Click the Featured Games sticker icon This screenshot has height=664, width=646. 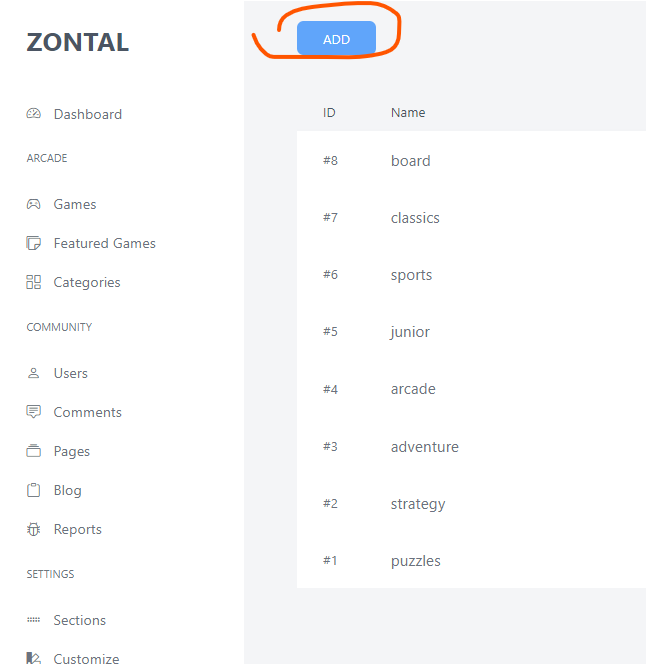tap(34, 243)
